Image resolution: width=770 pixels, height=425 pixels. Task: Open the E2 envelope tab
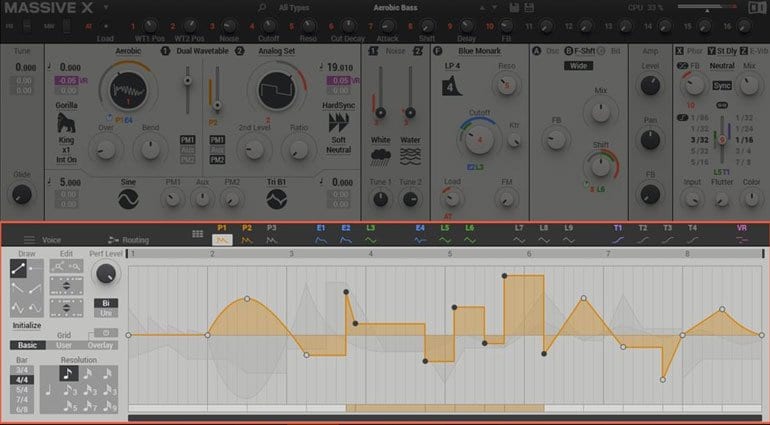click(x=346, y=234)
